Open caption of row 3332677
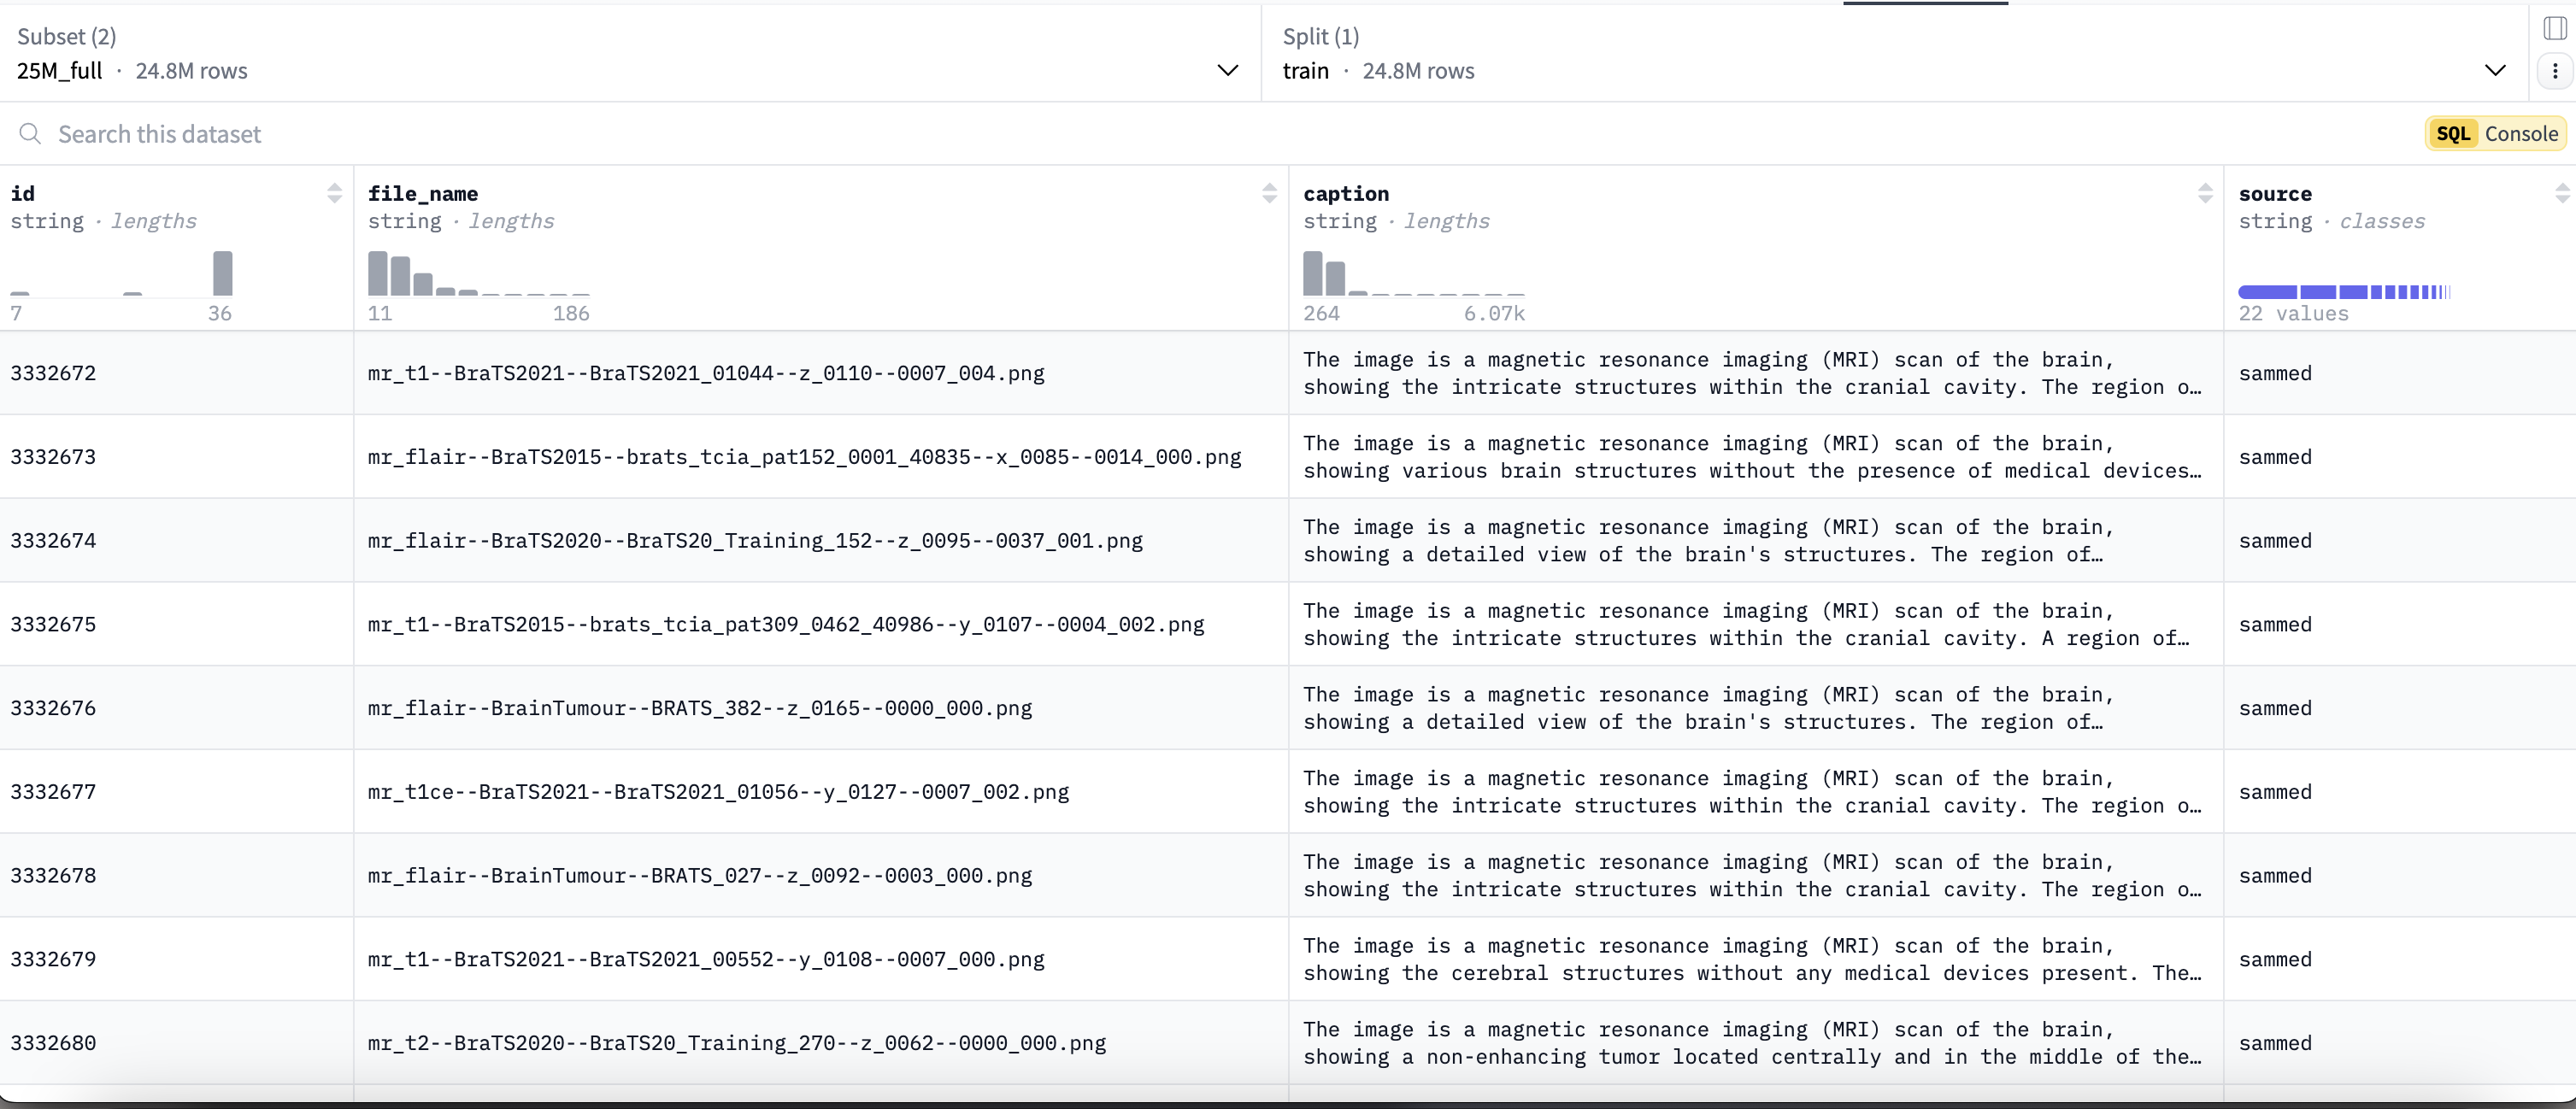The image size is (2576, 1109). (x=1752, y=792)
